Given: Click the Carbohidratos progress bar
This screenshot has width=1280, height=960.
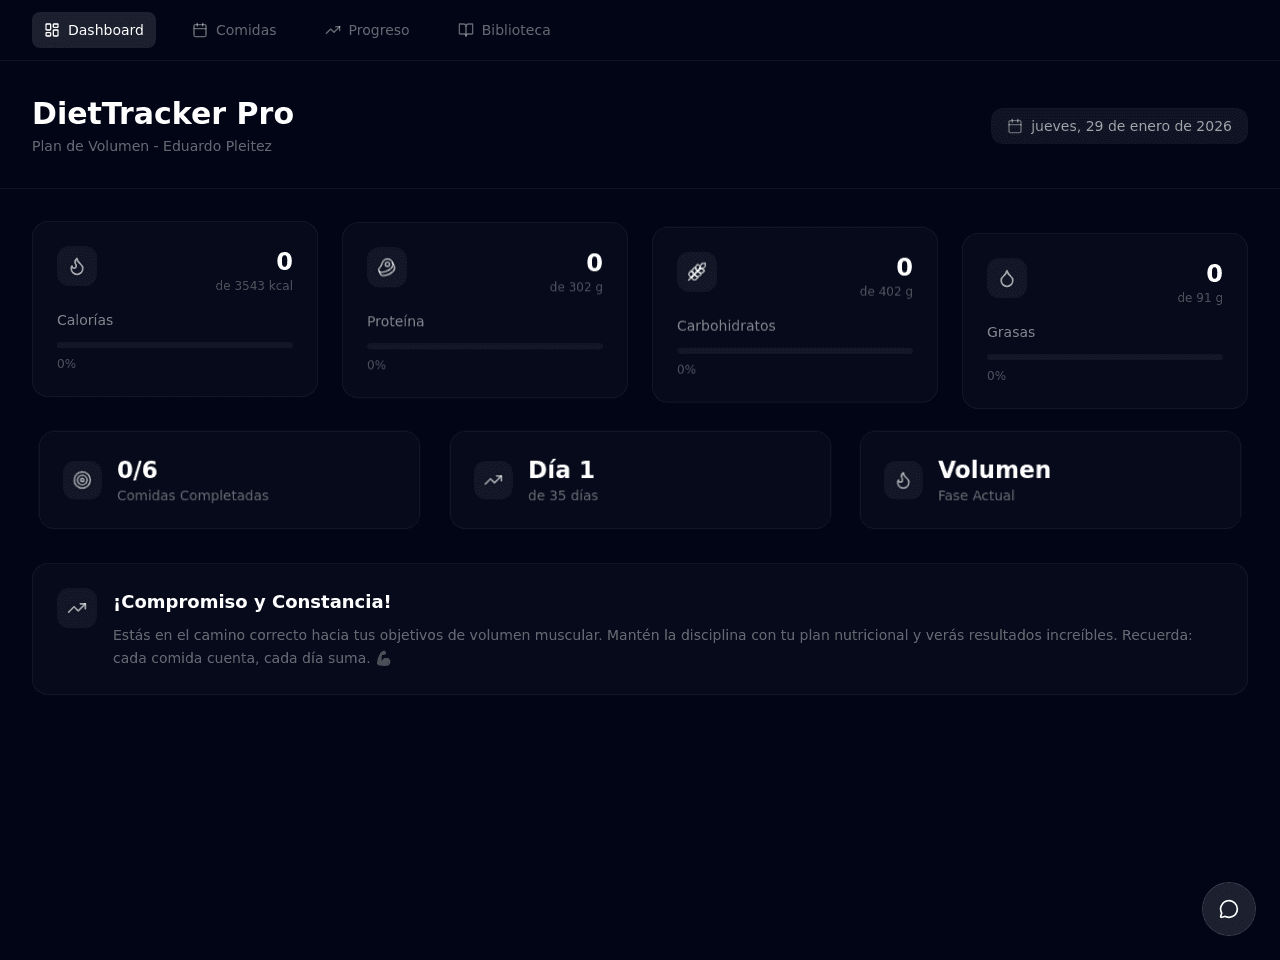Looking at the screenshot, I should click(795, 351).
